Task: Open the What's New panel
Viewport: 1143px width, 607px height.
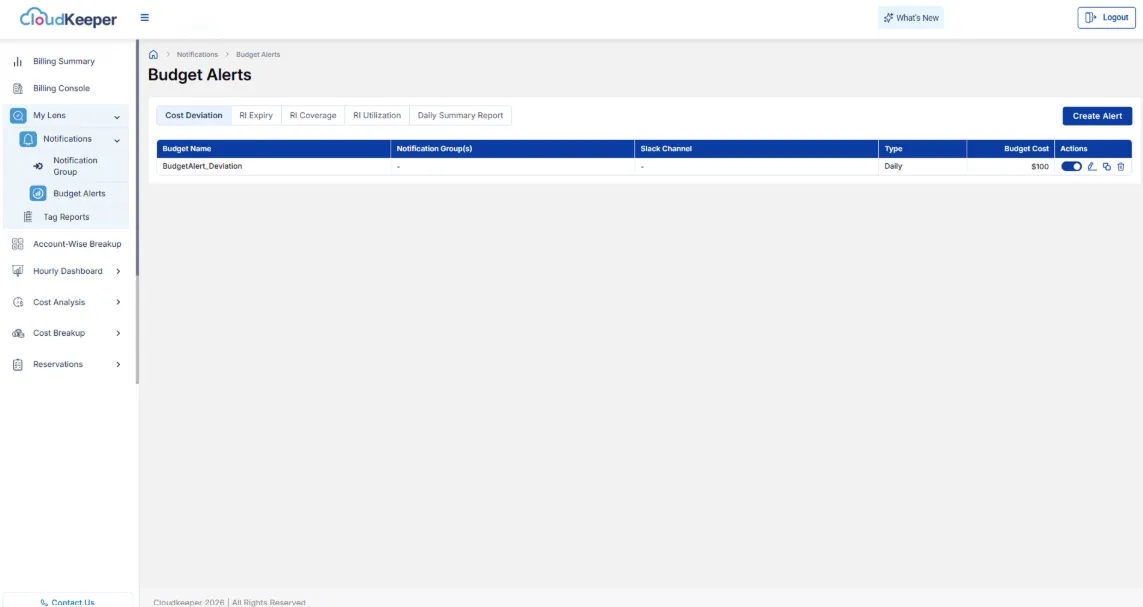Action: [x=911, y=18]
